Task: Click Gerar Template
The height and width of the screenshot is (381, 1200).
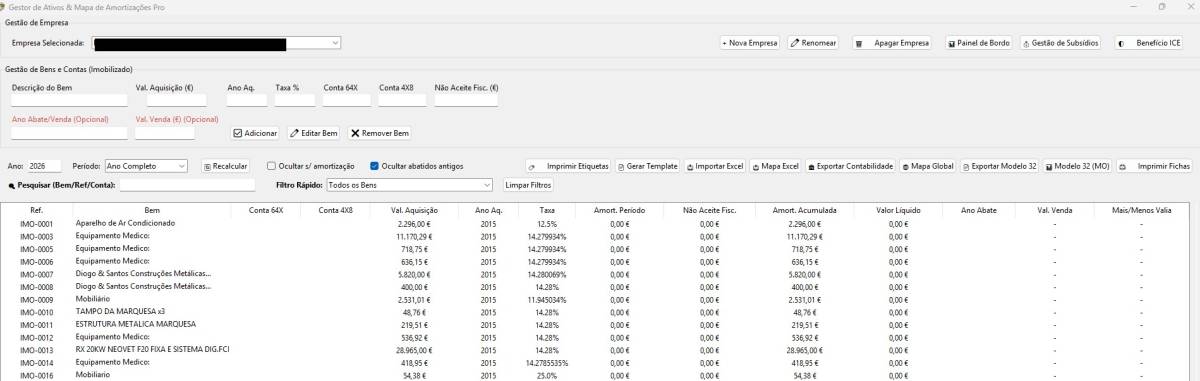Action: point(647,166)
